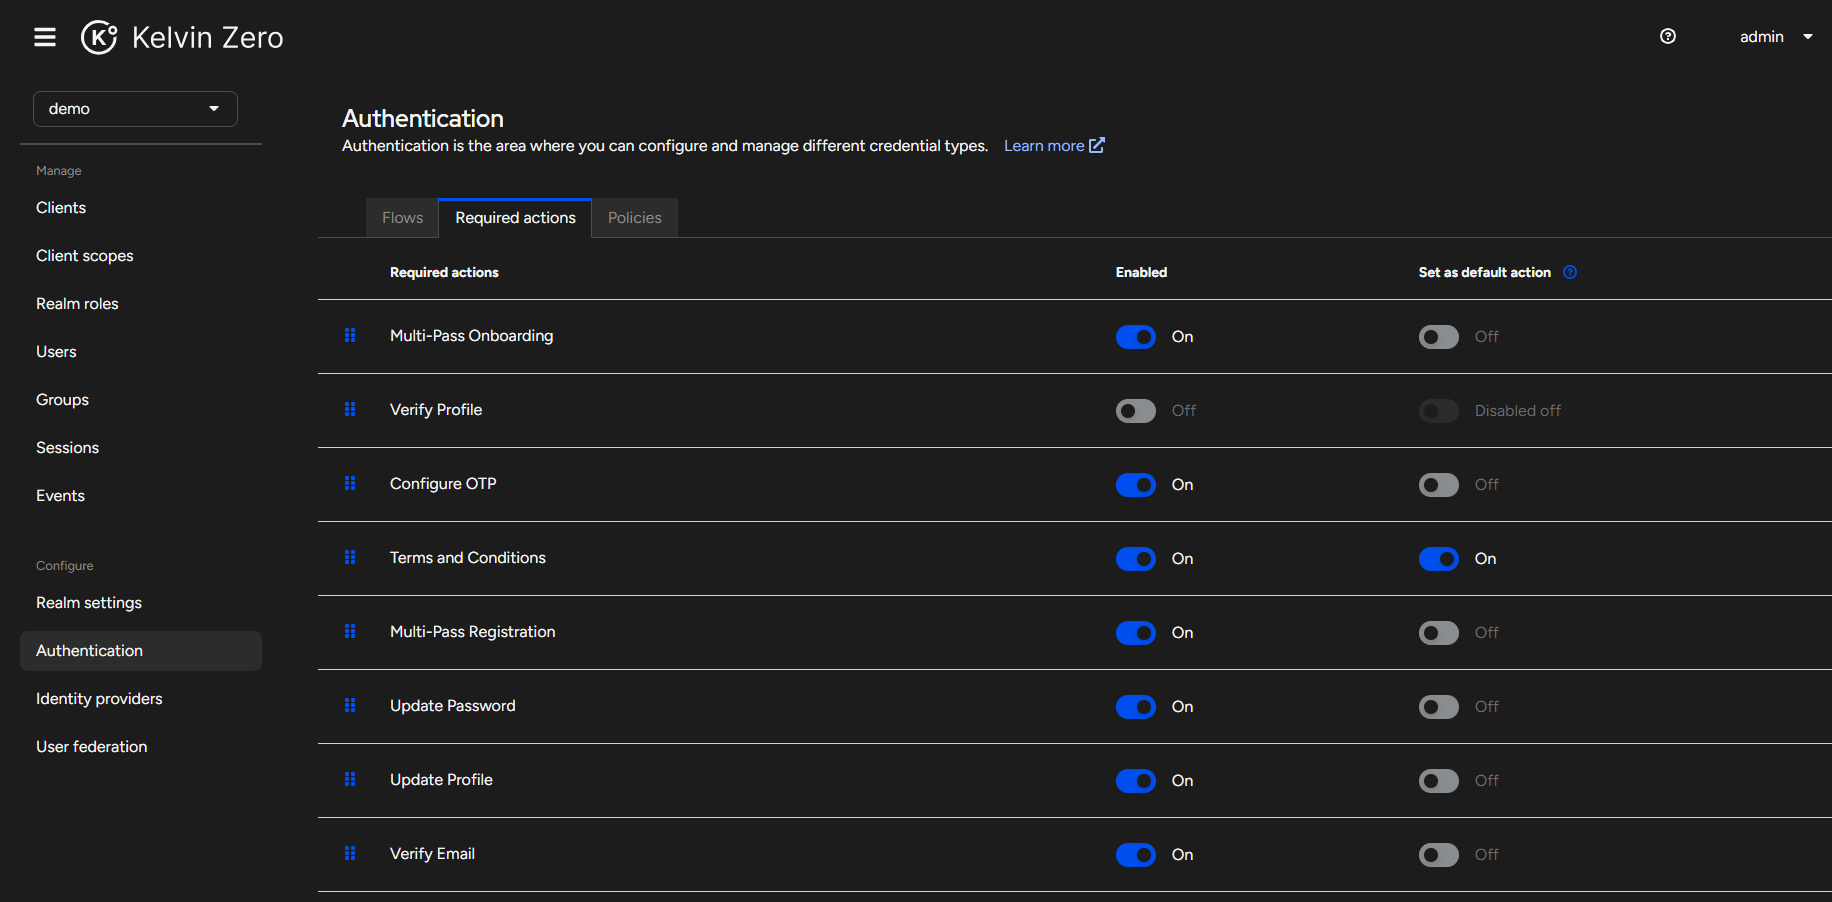The image size is (1832, 902).
Task: Open the Learn more link
Action: tap(1053, 146)
